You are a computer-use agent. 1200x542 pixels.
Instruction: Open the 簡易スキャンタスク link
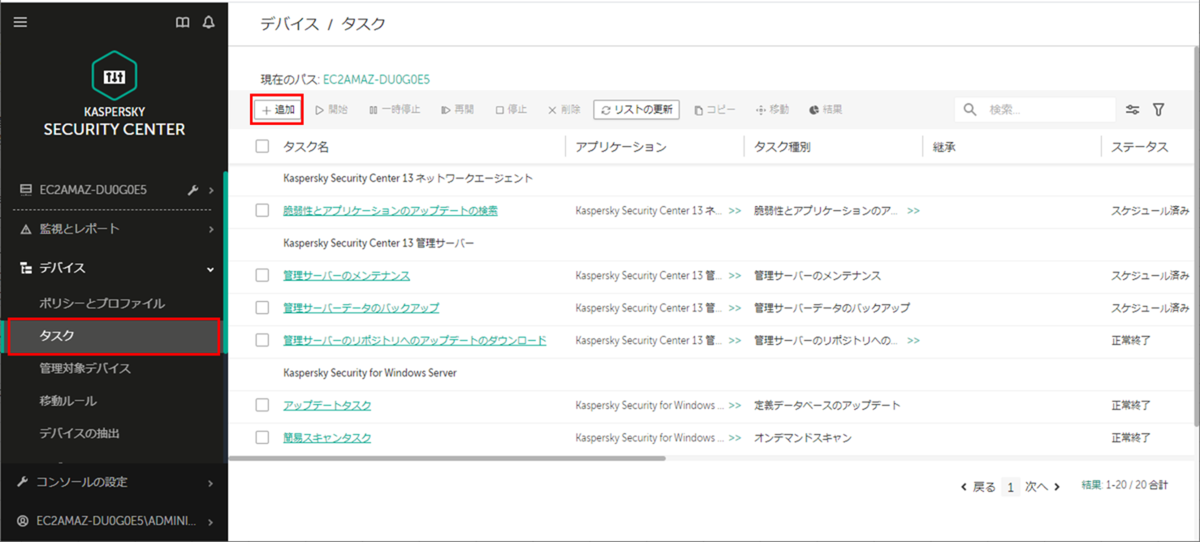[327, 437]
